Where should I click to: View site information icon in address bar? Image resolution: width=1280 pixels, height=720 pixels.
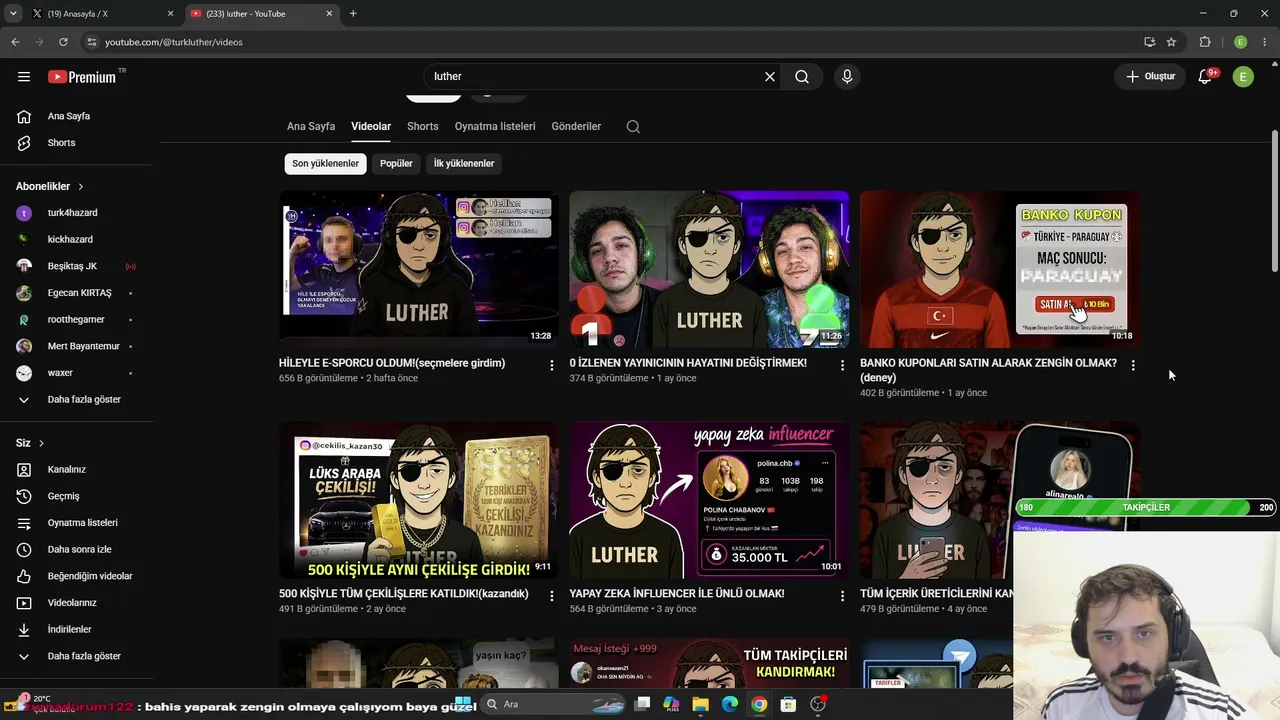pyautogui.click(x=91, y=42)
